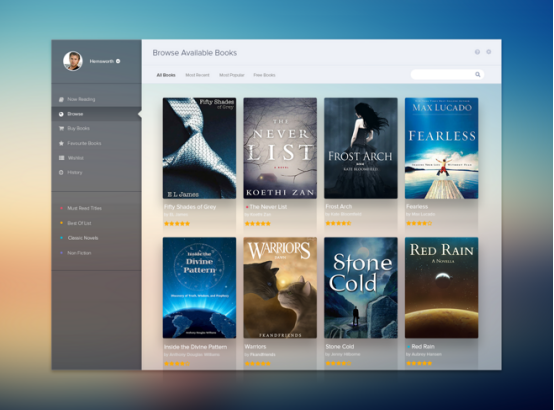Select the Free Books tab

pyautogui.click(x=264, y=75)
